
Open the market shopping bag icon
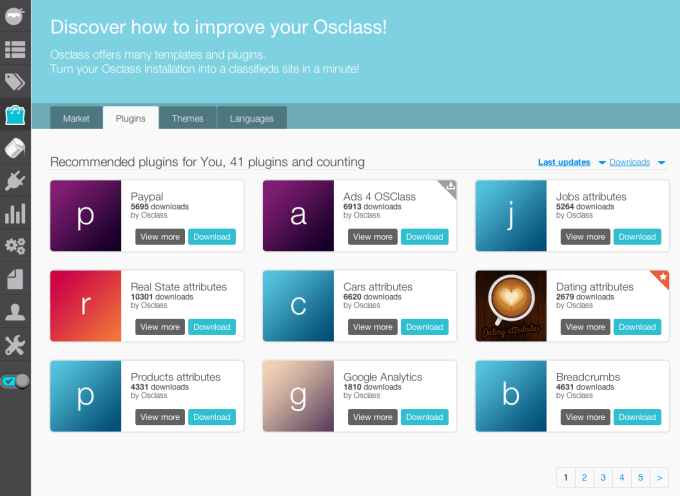pyautogui.click(x=15, y=114)
